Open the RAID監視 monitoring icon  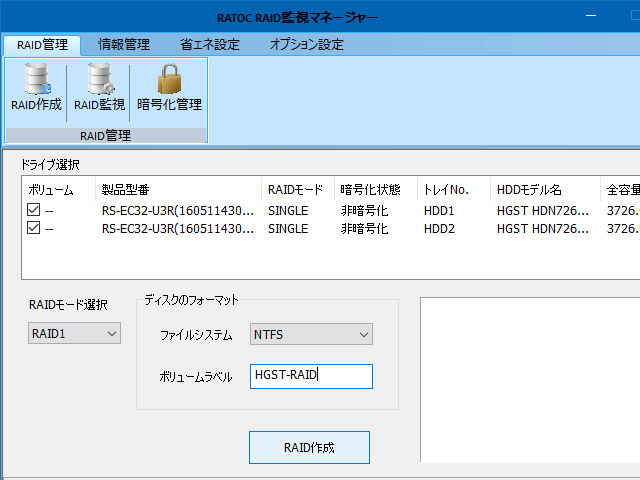(x=99, y=87)
